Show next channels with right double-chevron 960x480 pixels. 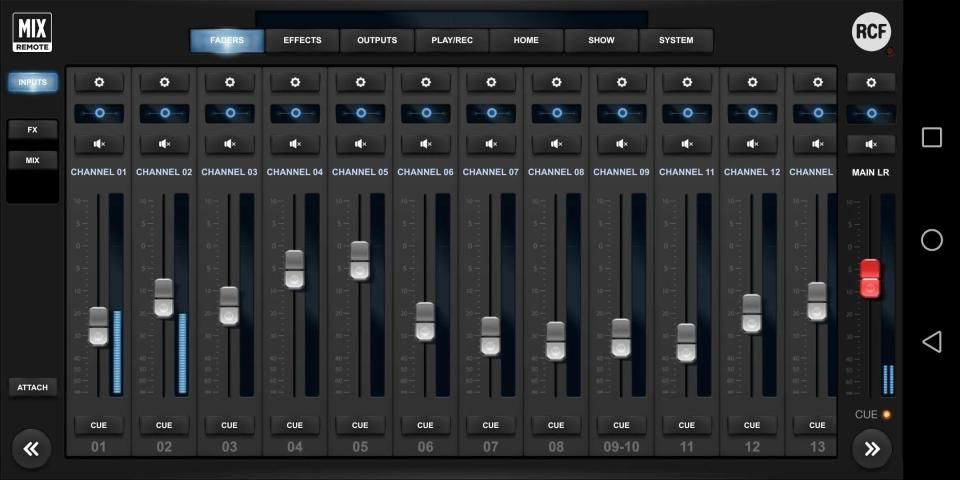871,449
